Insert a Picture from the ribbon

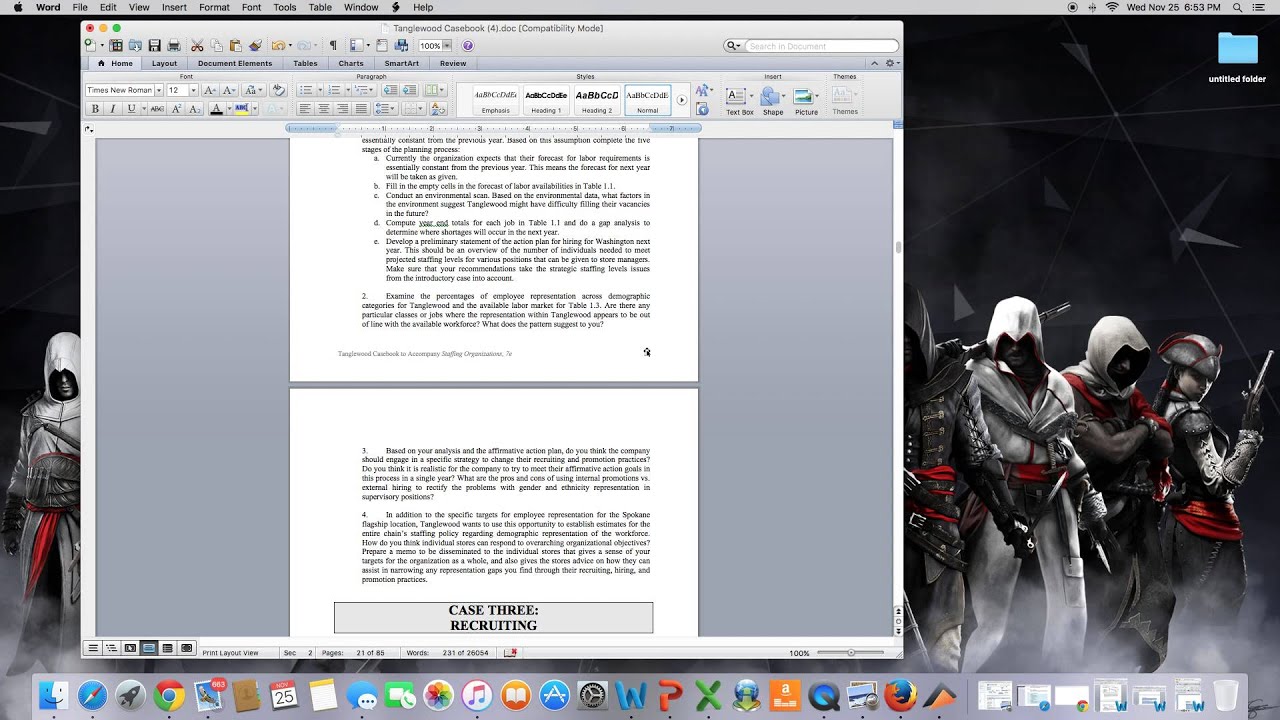[806, 100]
